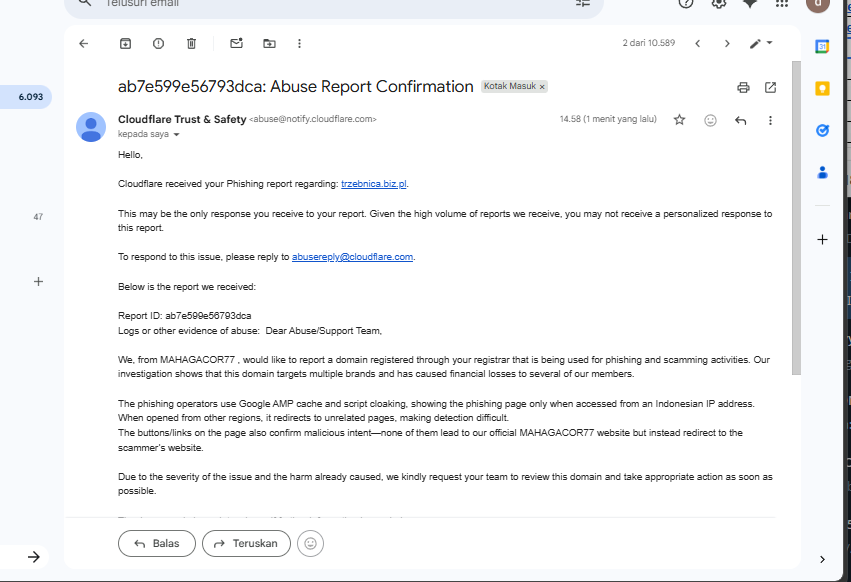Image resolution: width=851 pixels, height=582 pixels.
Task: Open Google apps grid
Action: point(782,3)
